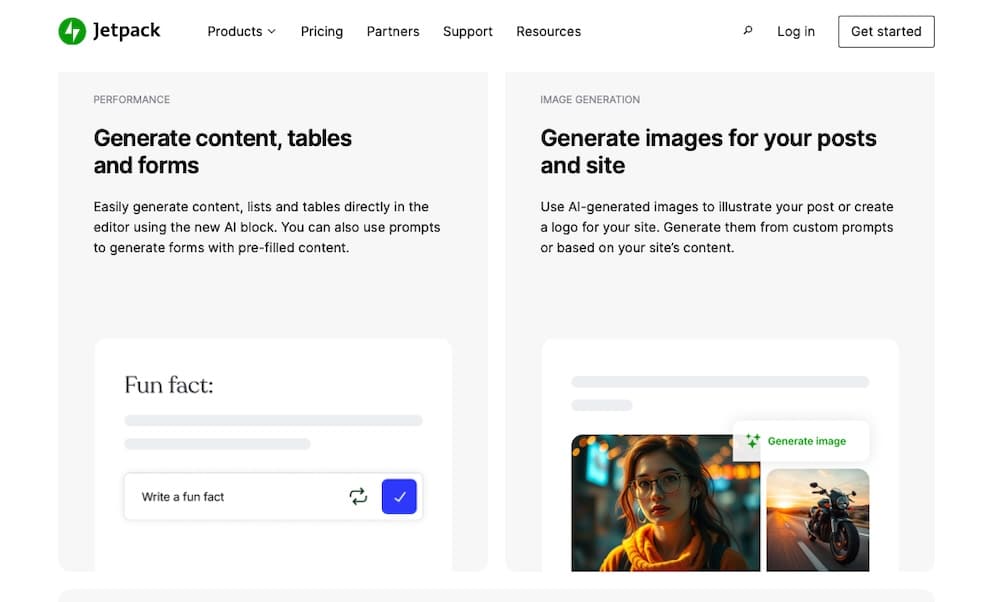Click the Jetpack lightning bolt logo

pyautogui.click(x=72, y=31)
